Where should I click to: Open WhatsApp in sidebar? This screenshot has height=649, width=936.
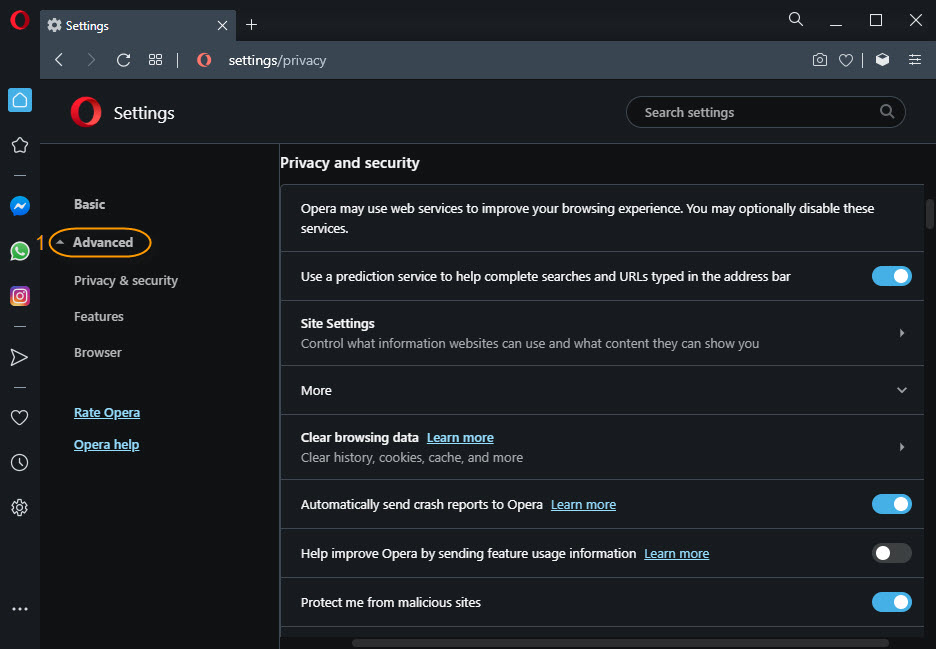20,251
